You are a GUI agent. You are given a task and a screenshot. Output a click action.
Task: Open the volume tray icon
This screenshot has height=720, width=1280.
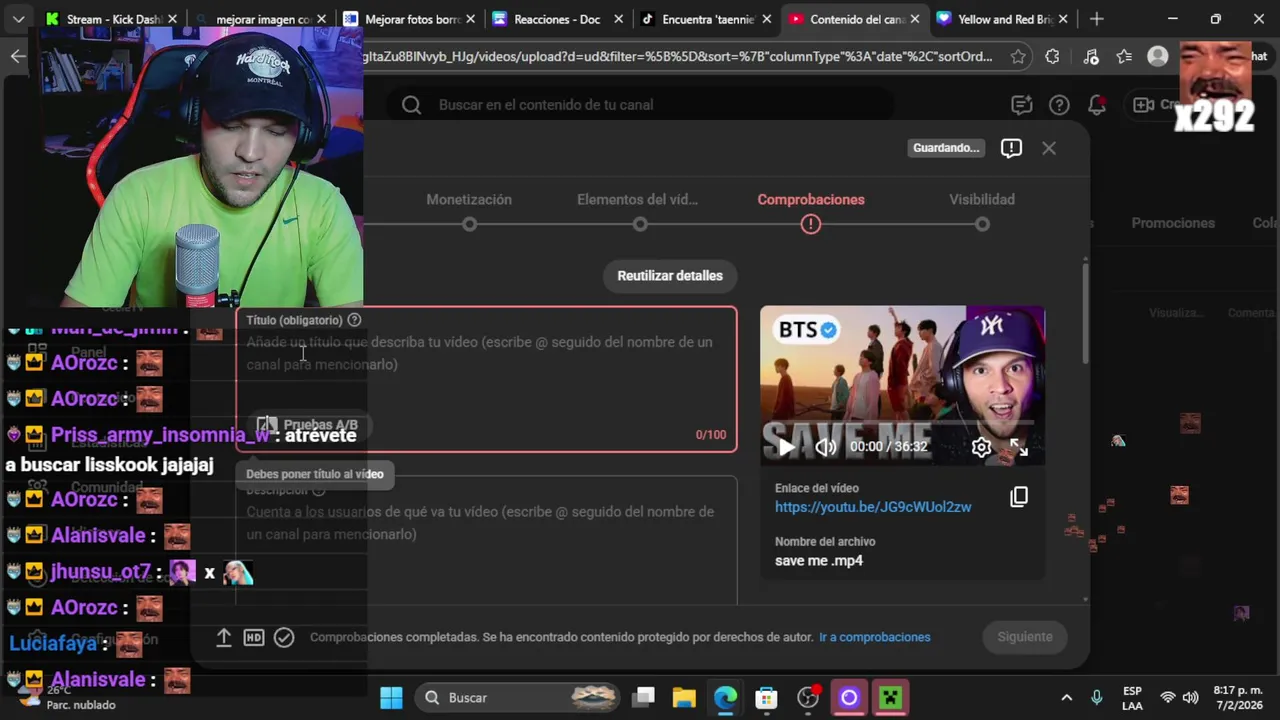(x=1190, y=698)
